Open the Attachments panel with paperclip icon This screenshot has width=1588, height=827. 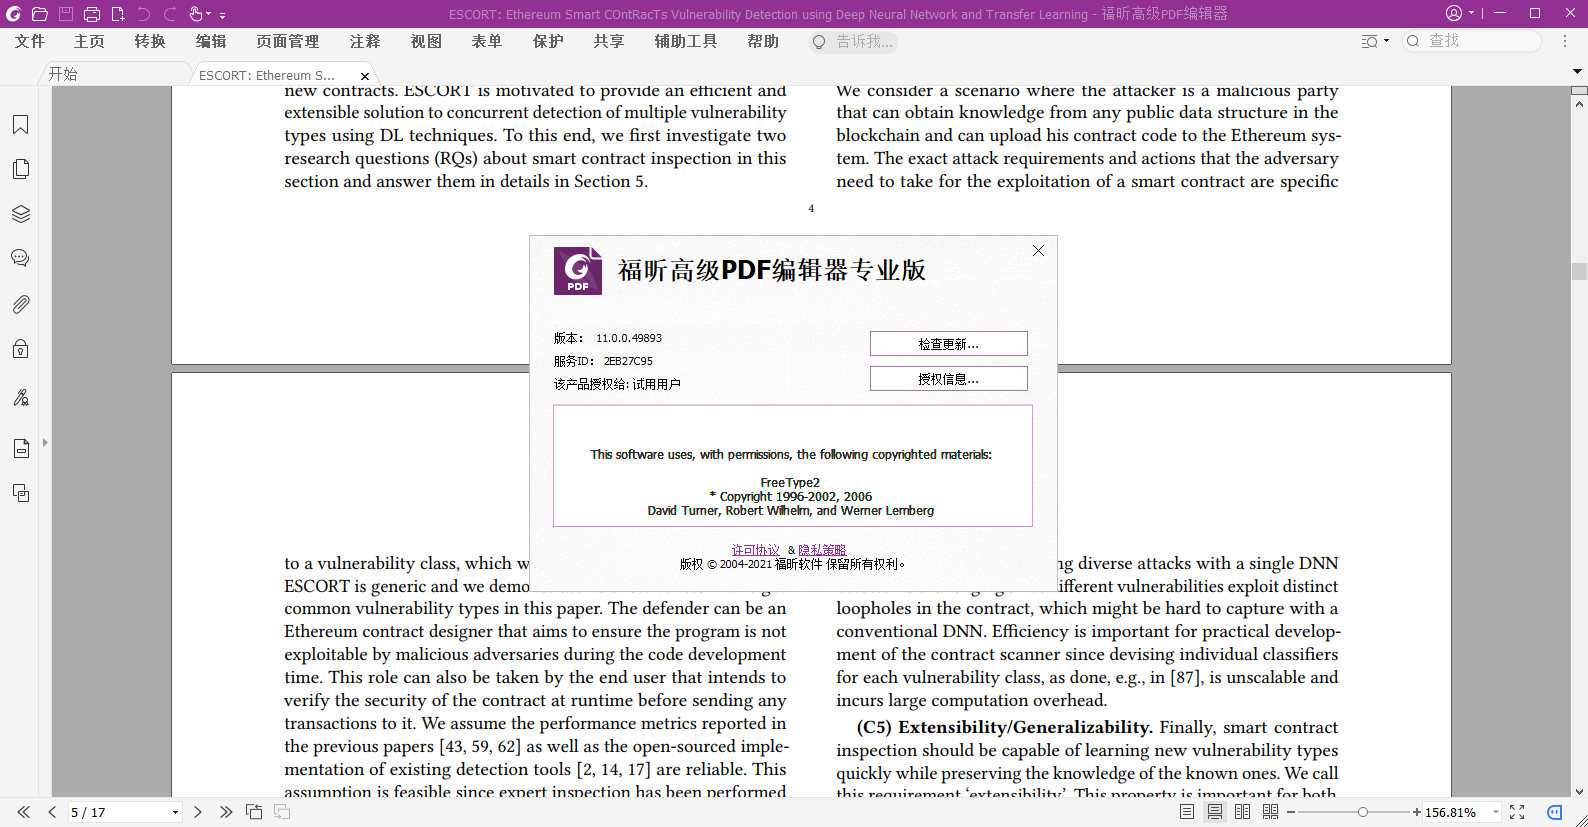pyautogui.click(x=20, y=304)
